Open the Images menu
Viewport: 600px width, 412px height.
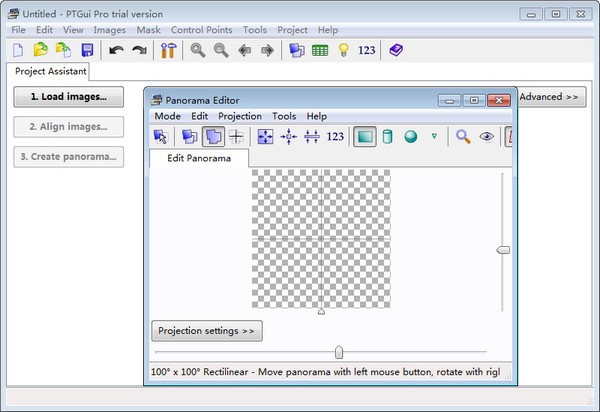pyautogui.click(x=109, y=30)
